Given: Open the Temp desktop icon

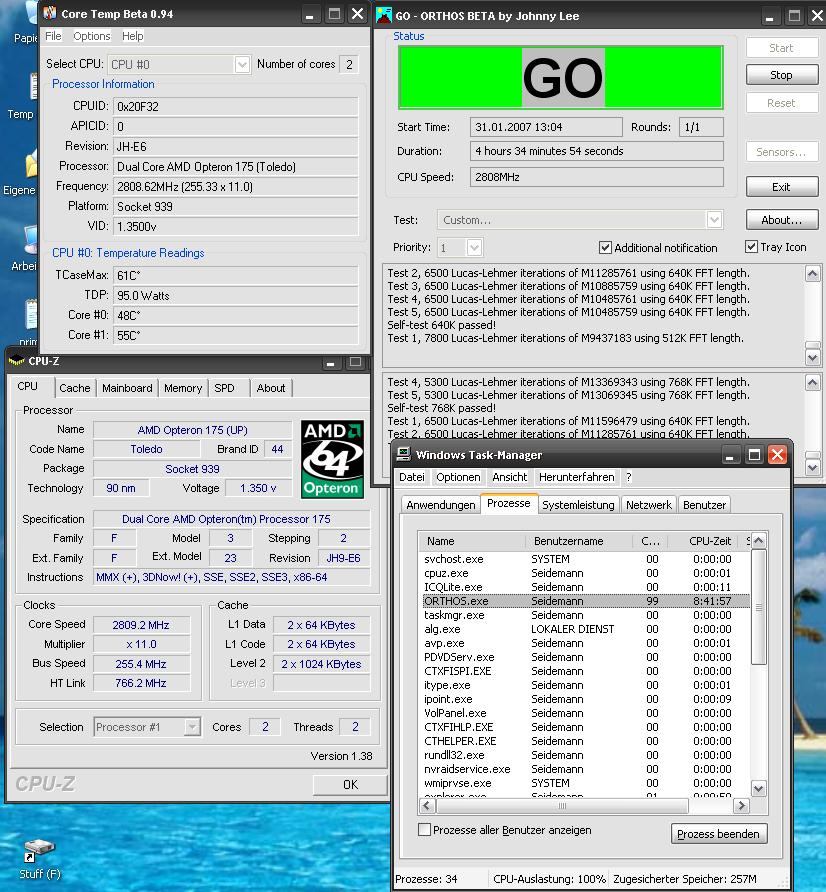Looking at the screenshot, I should (22, 98).
